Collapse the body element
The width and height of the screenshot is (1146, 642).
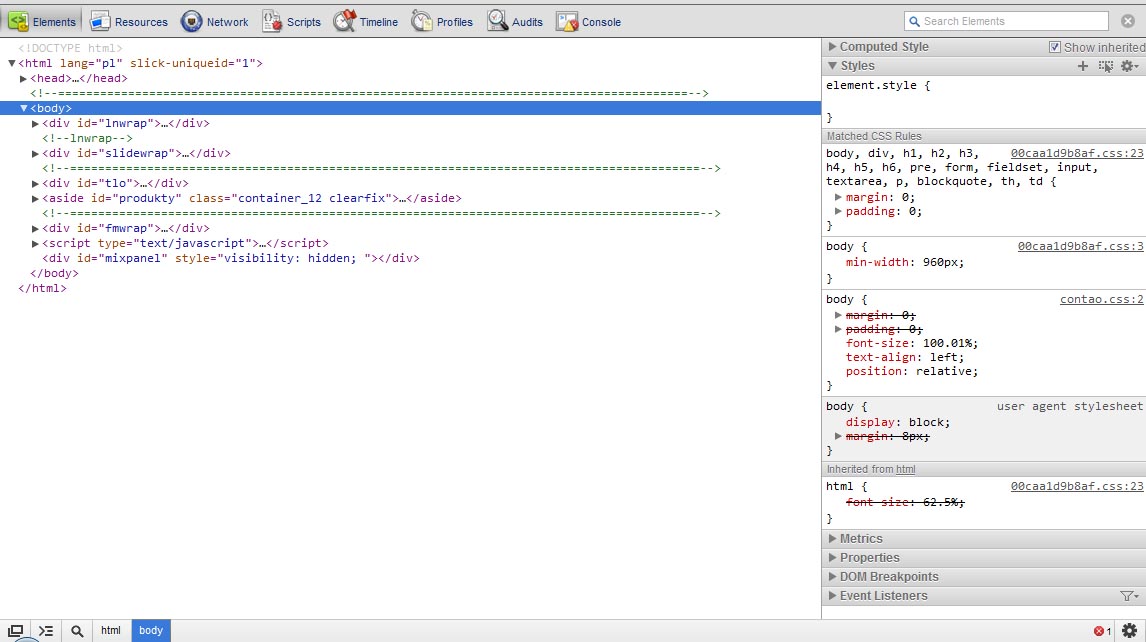[x=23, y=108]
